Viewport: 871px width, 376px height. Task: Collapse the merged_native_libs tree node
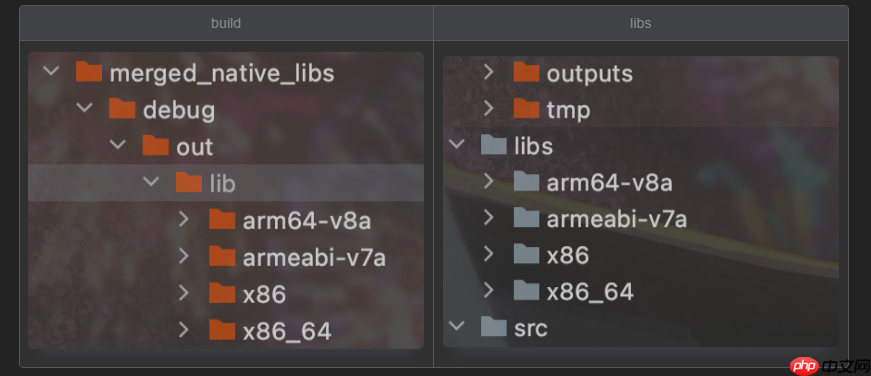[x=51, y=72]
